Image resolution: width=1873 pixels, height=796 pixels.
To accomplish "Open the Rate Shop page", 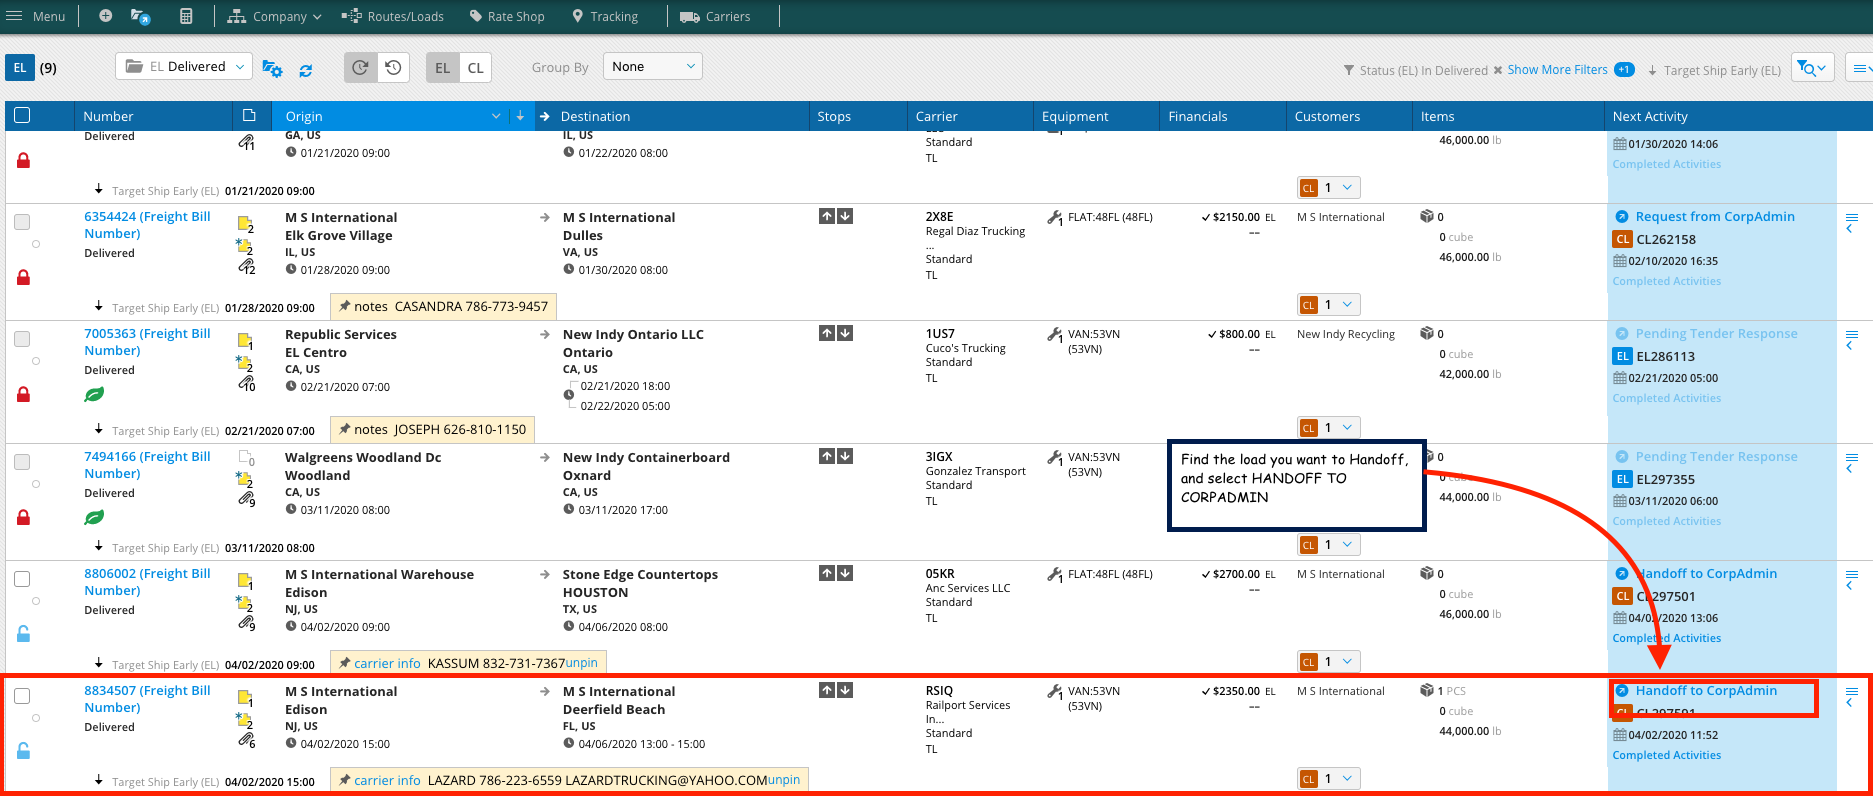I will pos(506,16).
